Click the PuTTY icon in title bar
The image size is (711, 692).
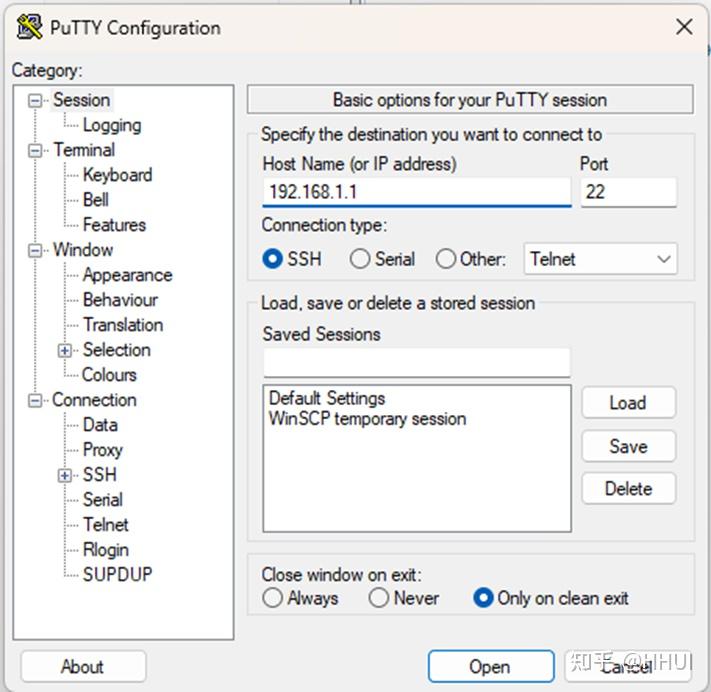30,27
